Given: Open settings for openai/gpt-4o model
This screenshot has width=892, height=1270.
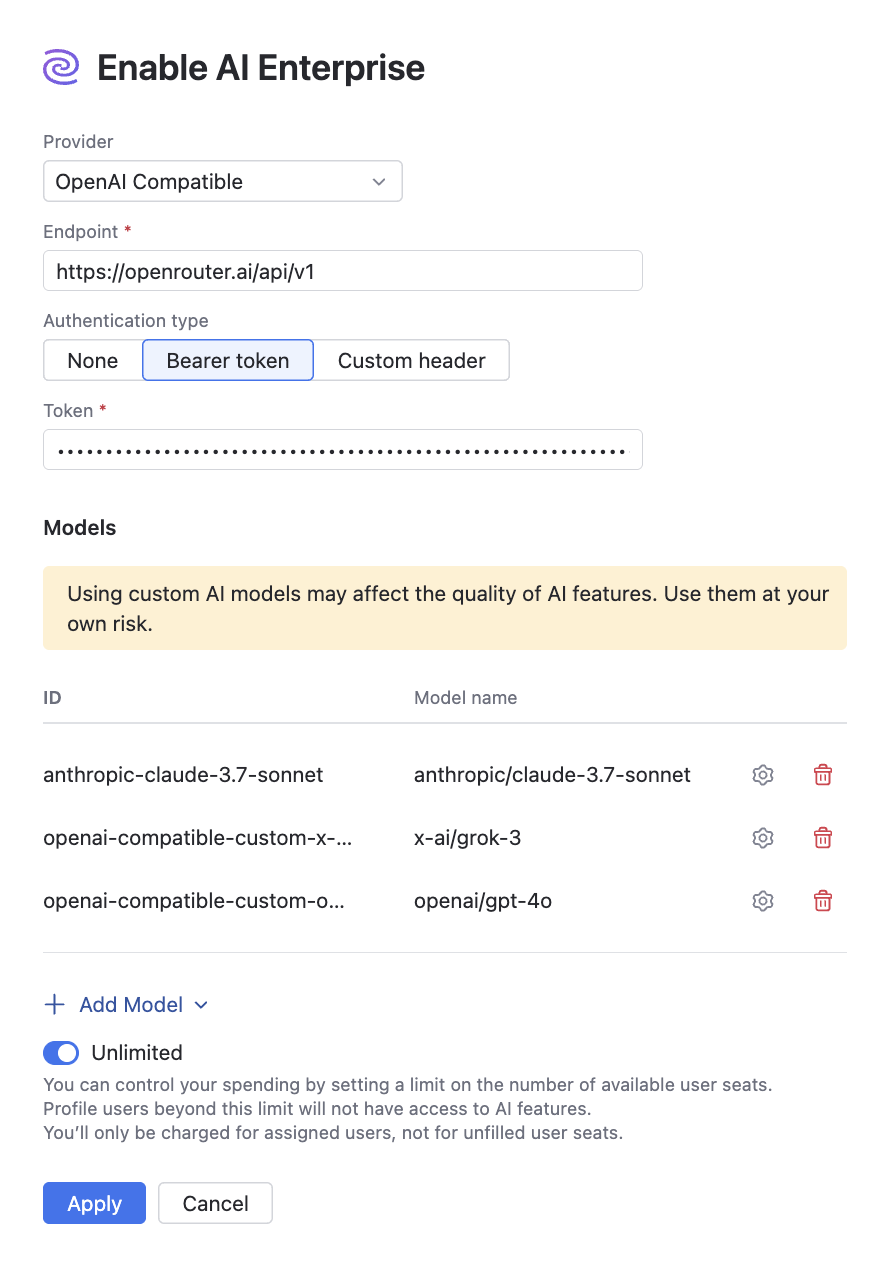Looking at the screenshot, I should coord(762,901).
